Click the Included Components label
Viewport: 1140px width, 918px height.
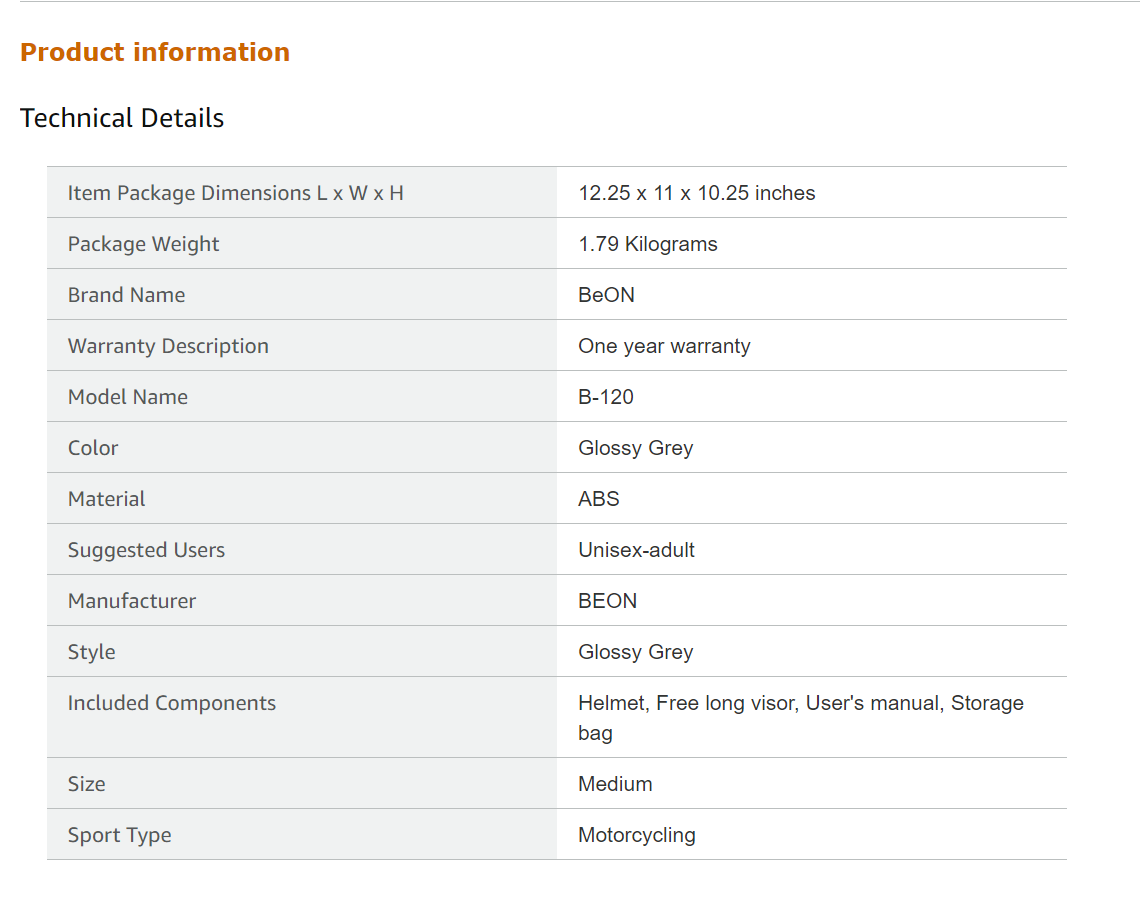click(x=171, y=703)
